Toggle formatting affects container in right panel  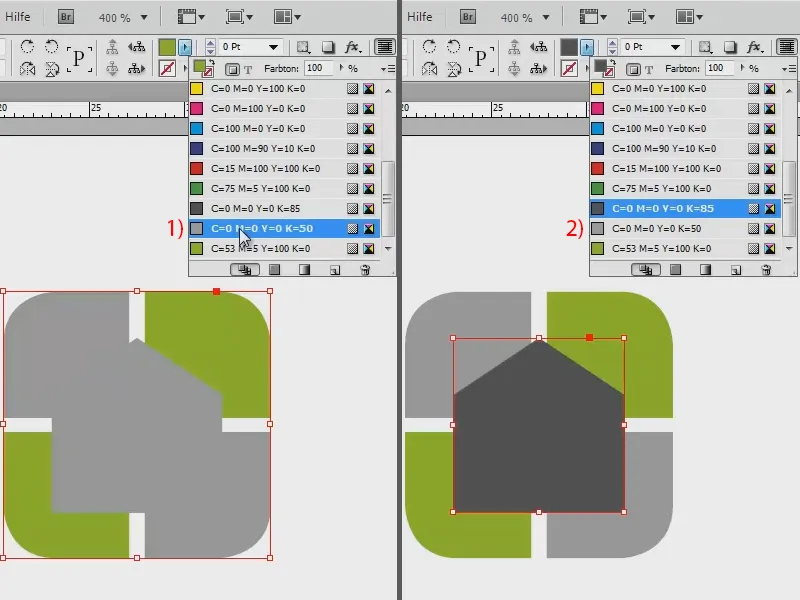(x=633, y=69)
